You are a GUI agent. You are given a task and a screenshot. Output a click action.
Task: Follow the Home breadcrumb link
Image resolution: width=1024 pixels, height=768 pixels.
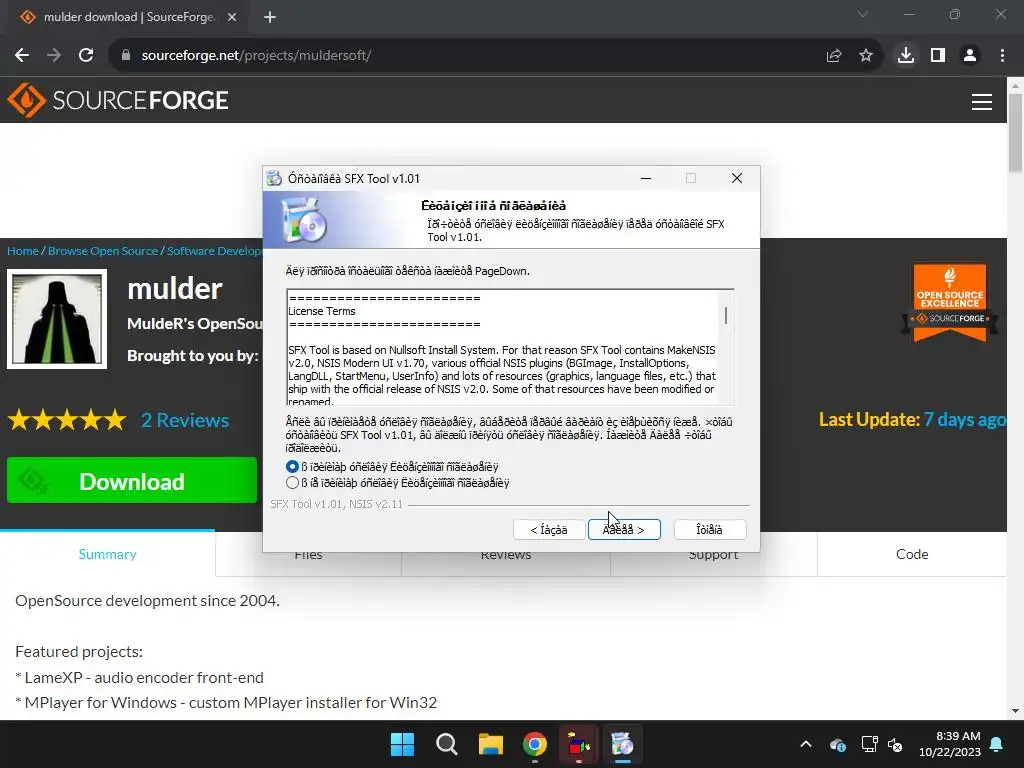coord(23,251)
